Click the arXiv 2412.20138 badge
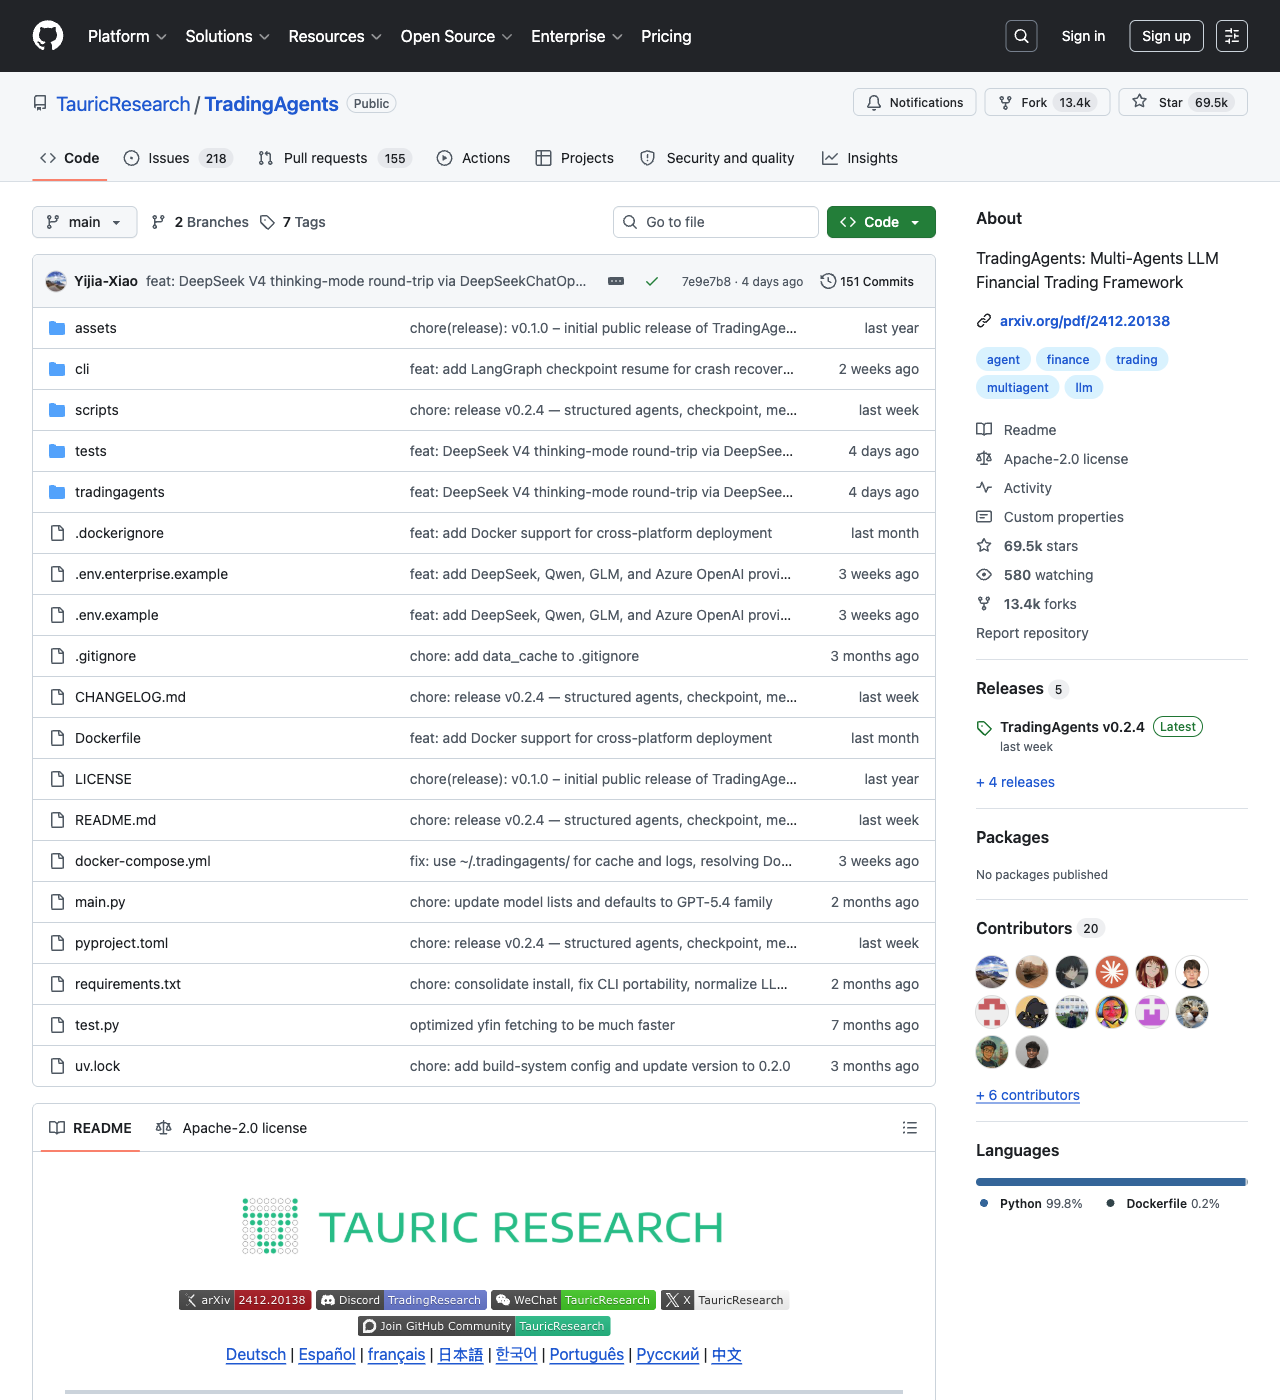This screenshot has height=1400, width=1280. (x=245, y=1300)
